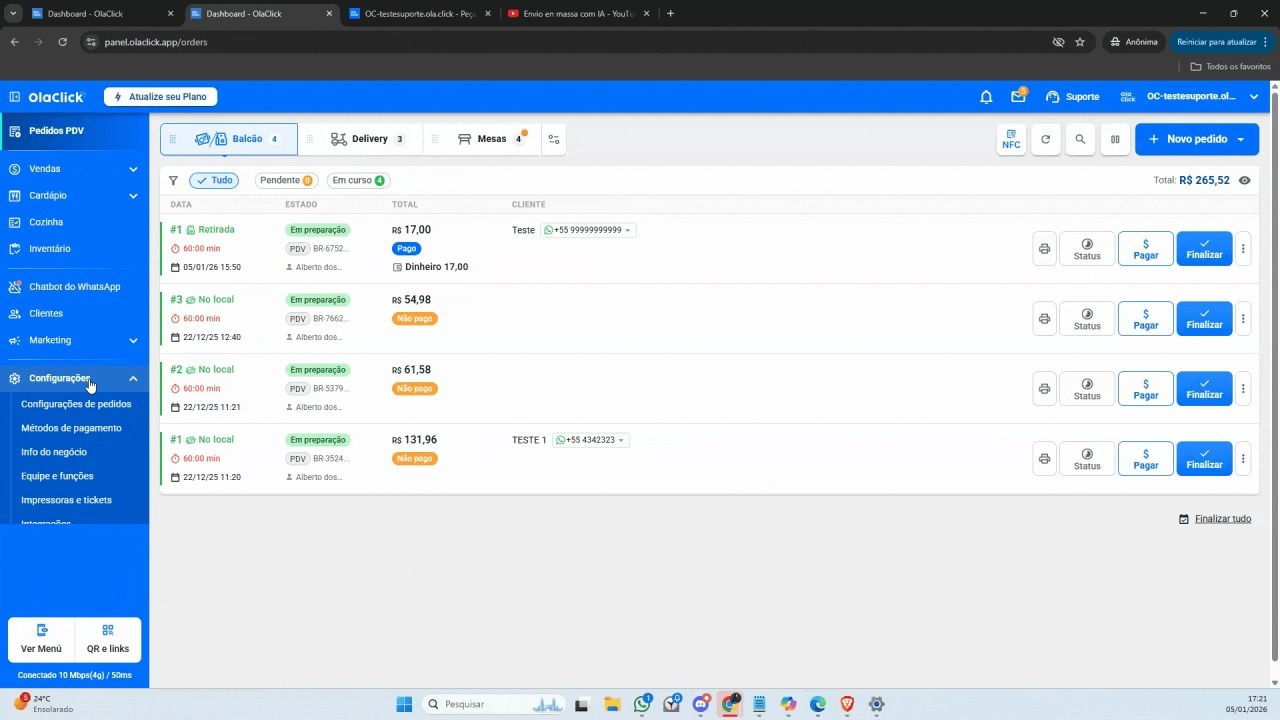Toggle total amount visibility eye
Image resolution: width=1280 pixels, height=720 pixels.
(x=1245, y=181)
